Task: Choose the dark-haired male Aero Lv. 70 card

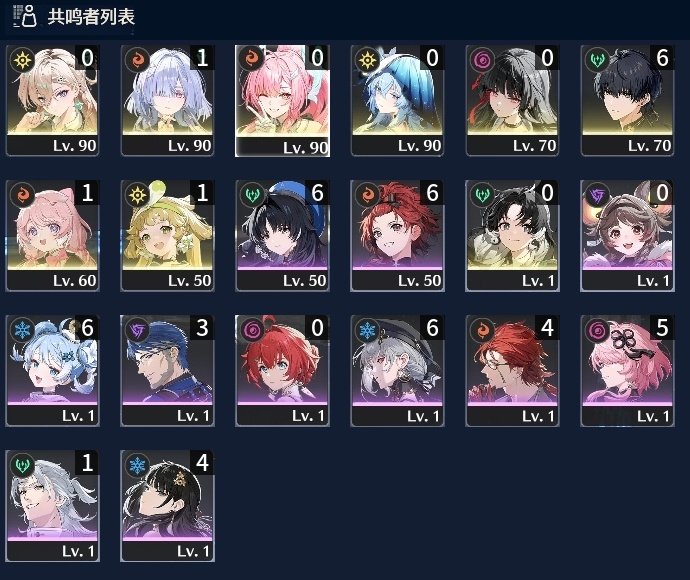Action: 628,101
